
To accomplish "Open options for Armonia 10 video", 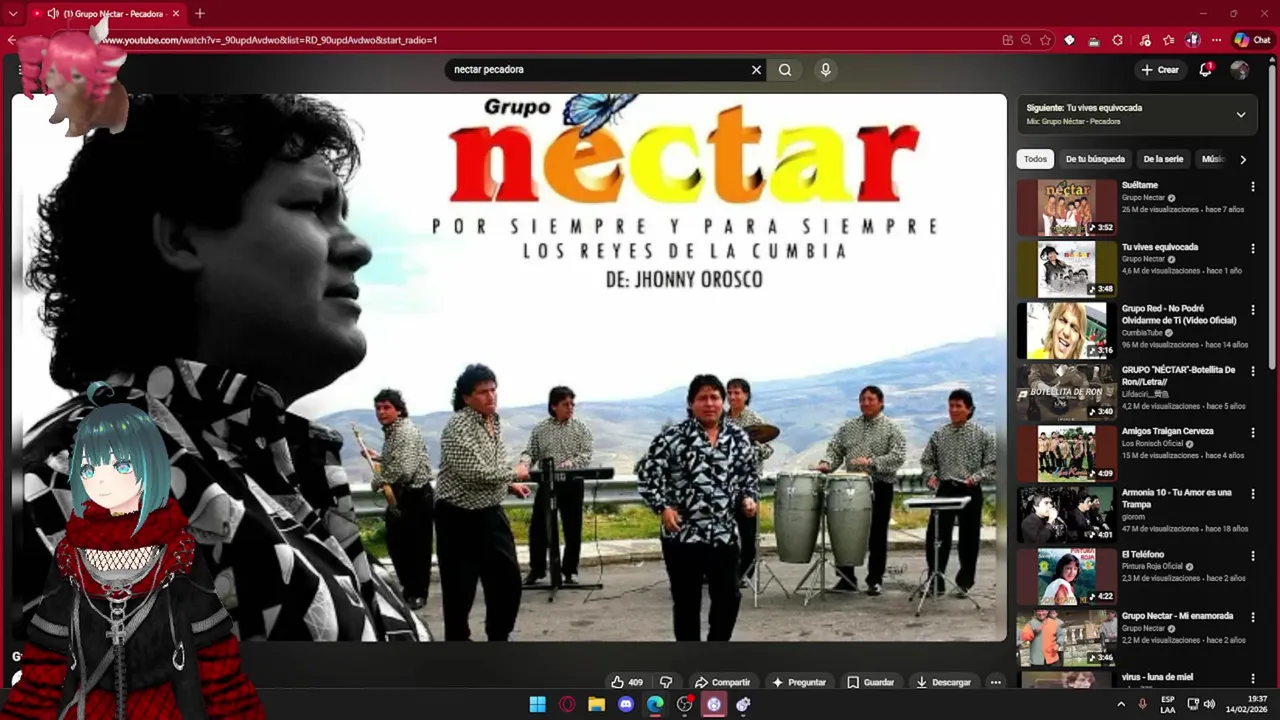I will tap(1253, 494).
